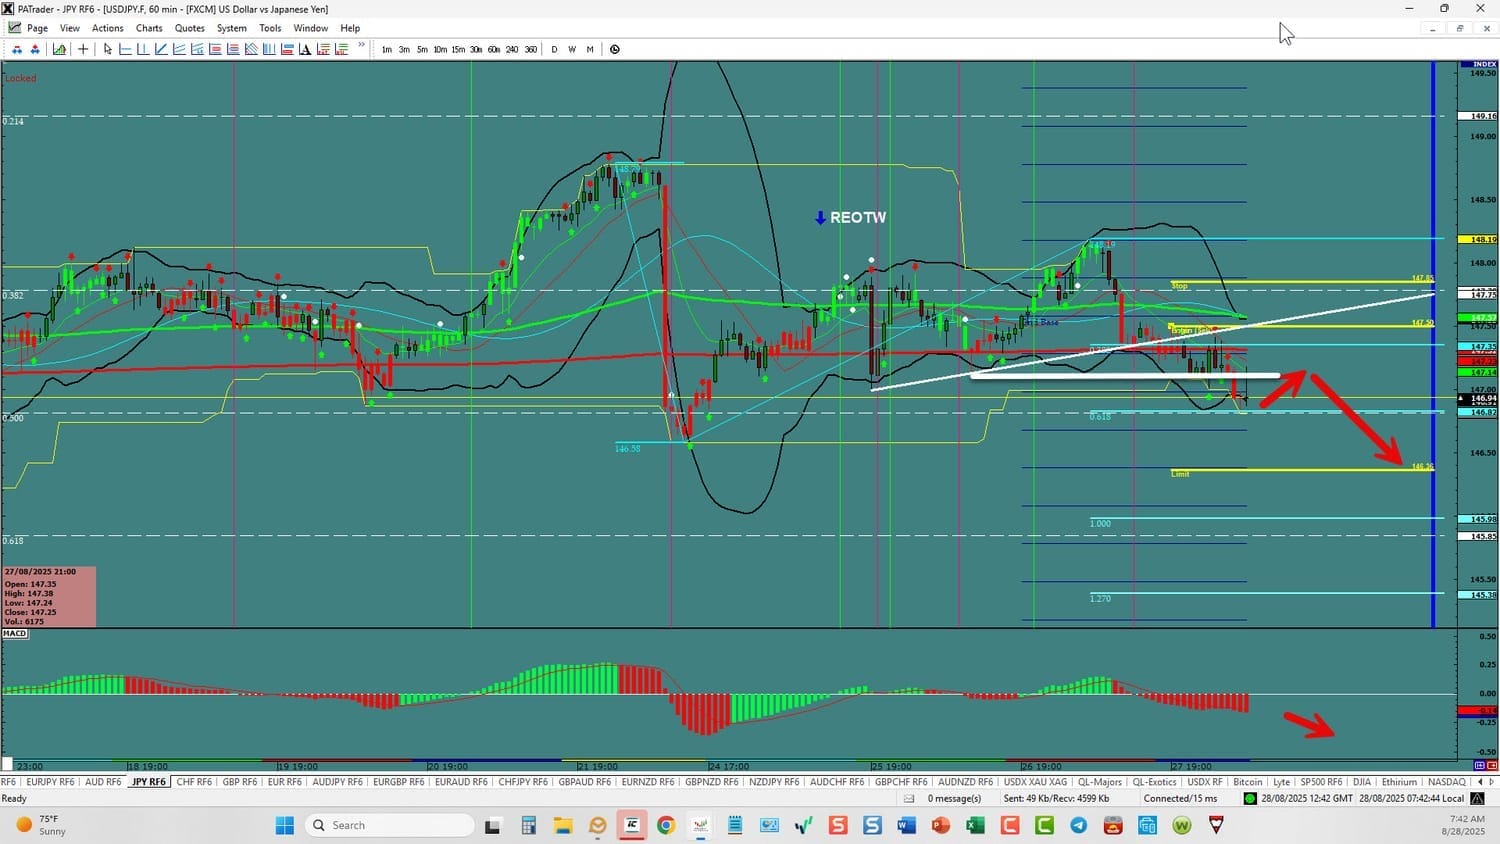Open the weather widget showing 75°F Sunny
Viewport: 1500px width, 844px height.
click(x=41, y=825)
